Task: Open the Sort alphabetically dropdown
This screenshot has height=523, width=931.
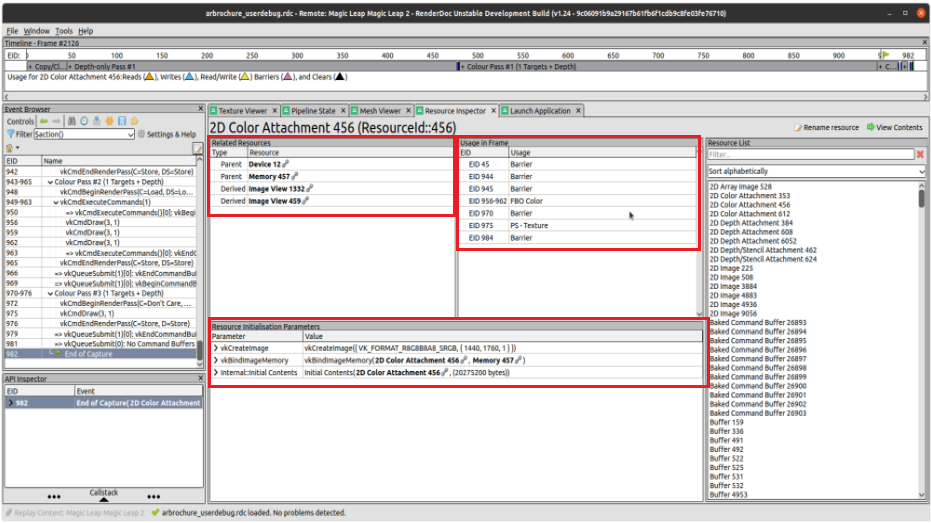Action: (816, 172)
